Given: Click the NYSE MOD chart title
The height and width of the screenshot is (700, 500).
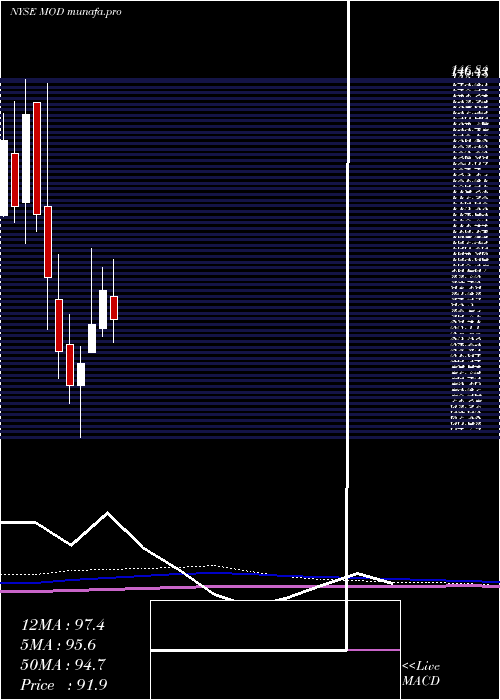Looking at the screenshot, I should pyautogui.click(x=66, y=12).
